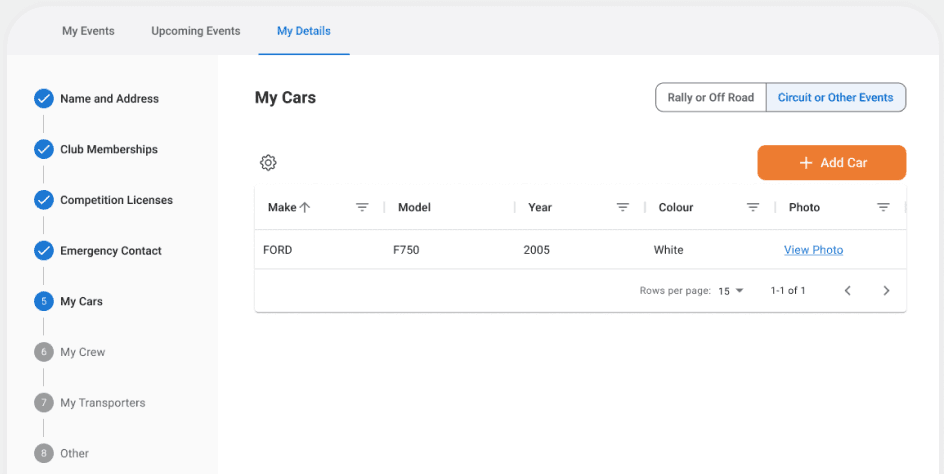
Task: Open table settings gear icon
Action: point(268,163)
